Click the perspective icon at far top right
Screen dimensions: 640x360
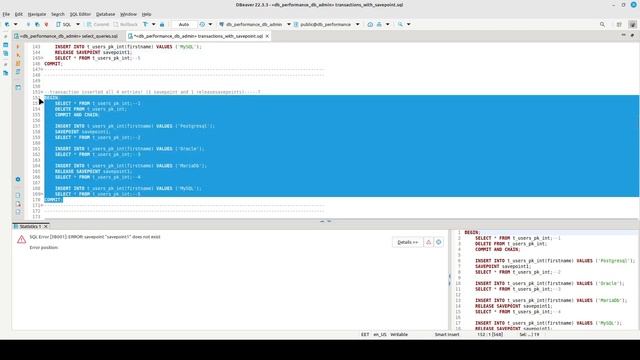[633, 24]
